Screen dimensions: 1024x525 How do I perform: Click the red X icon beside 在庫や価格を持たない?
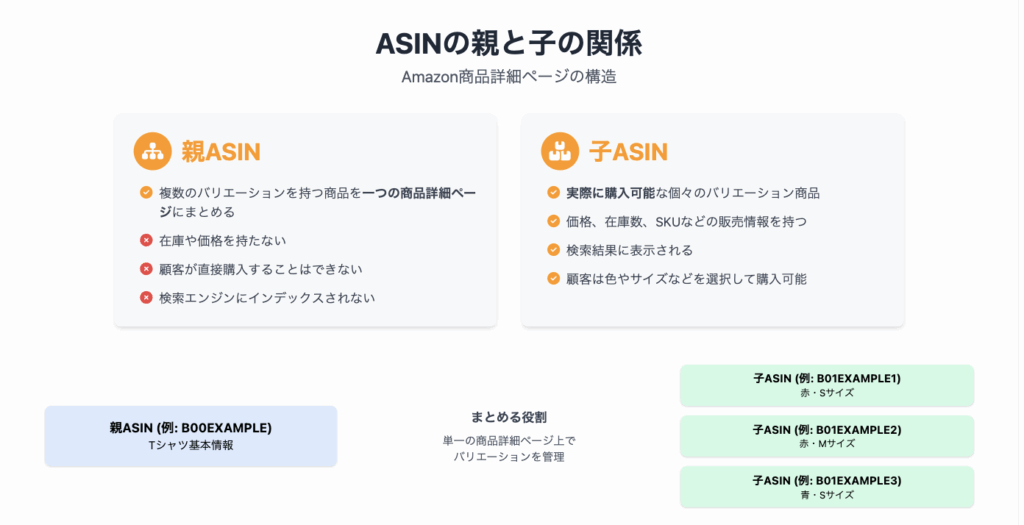pos(146,240)
